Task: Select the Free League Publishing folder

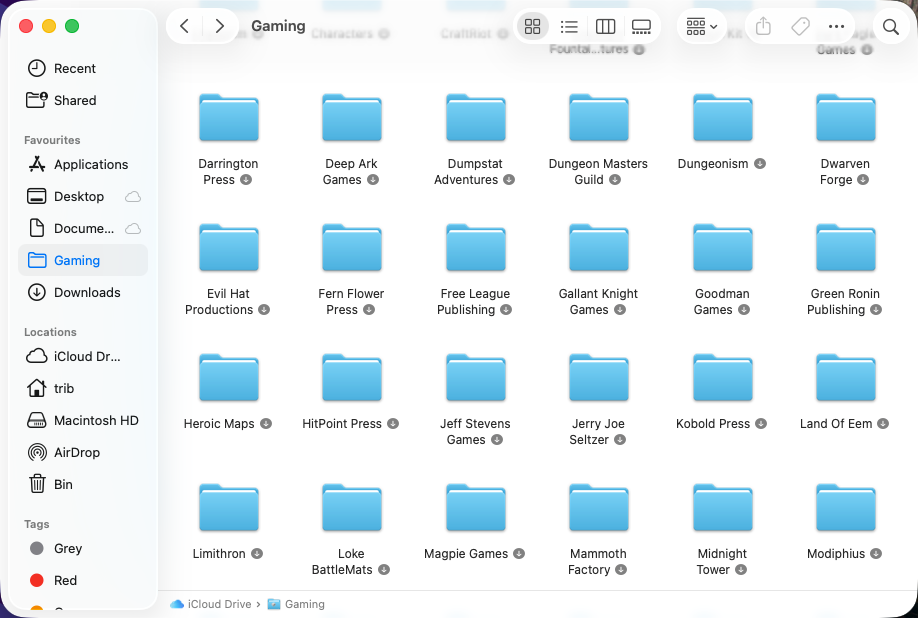Action: click(475, 248)
